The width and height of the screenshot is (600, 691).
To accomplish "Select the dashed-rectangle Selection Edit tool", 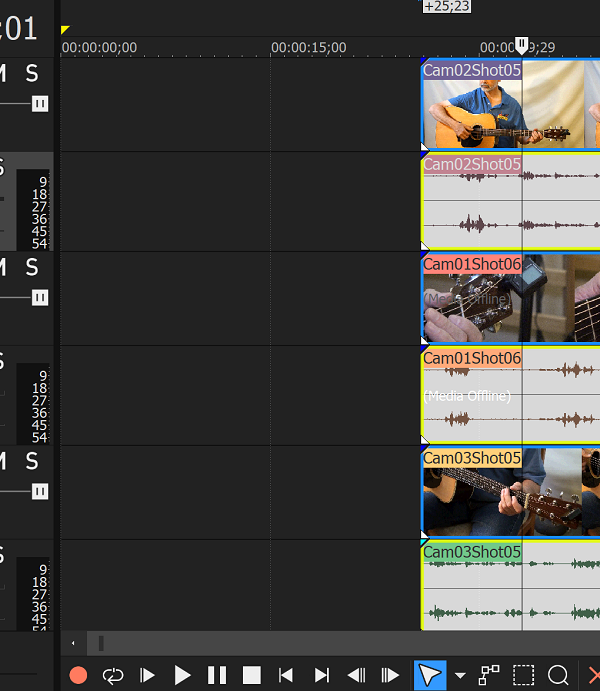I will pos(523,675).
